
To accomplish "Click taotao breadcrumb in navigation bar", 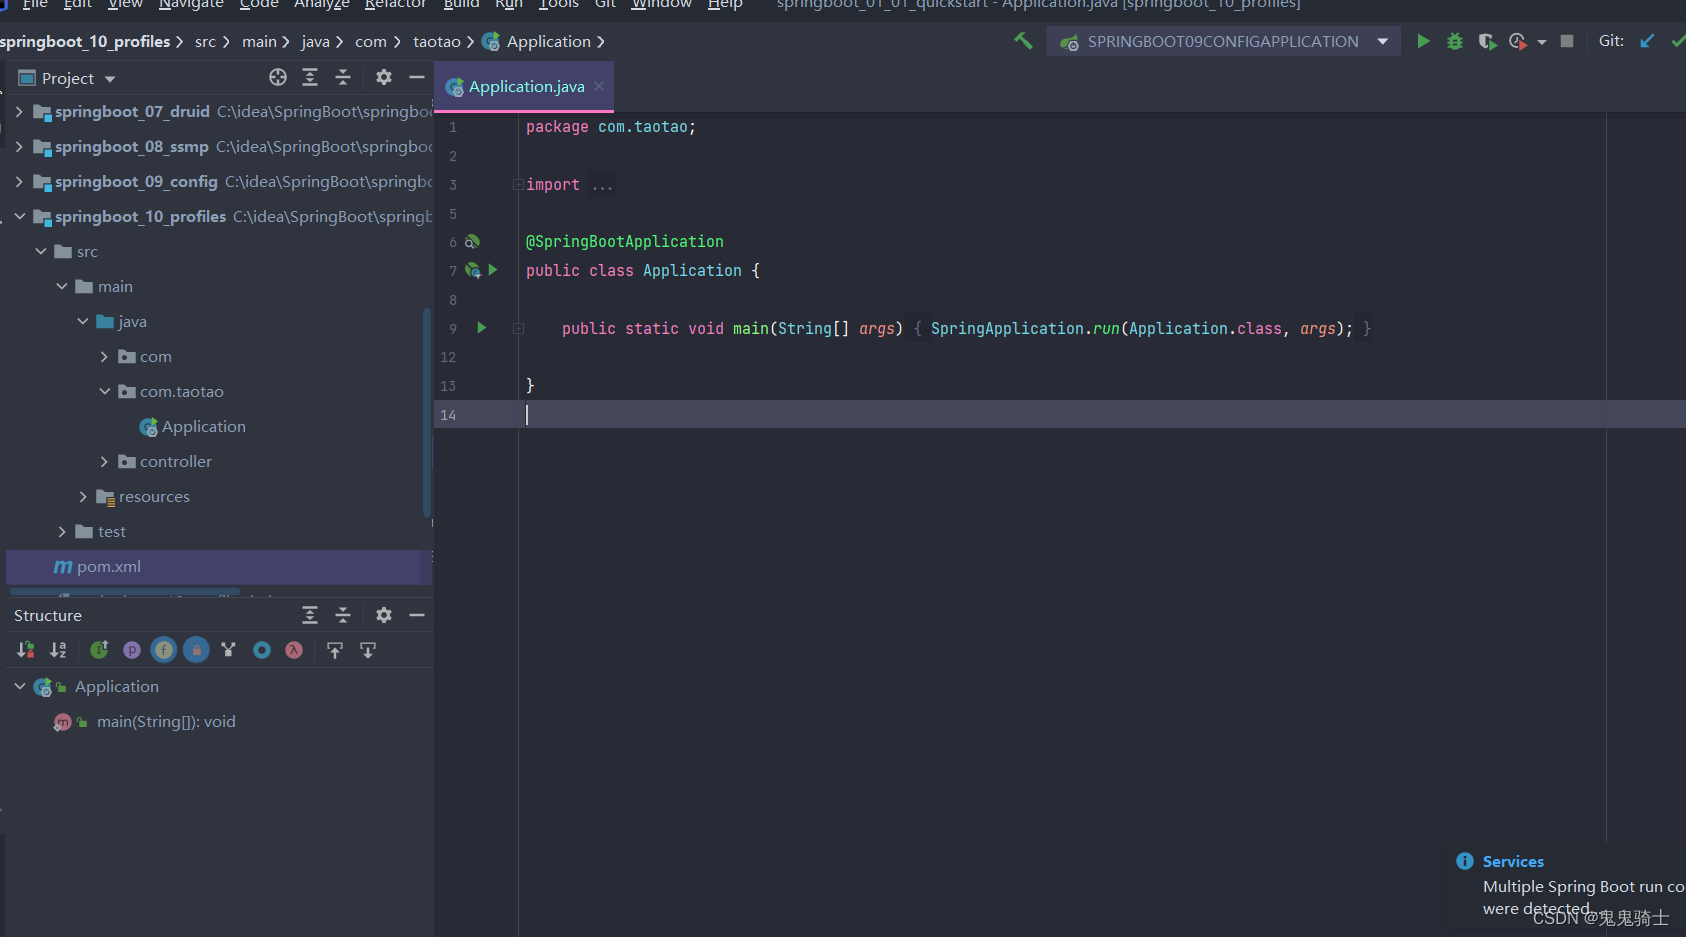I will [437, 42].
